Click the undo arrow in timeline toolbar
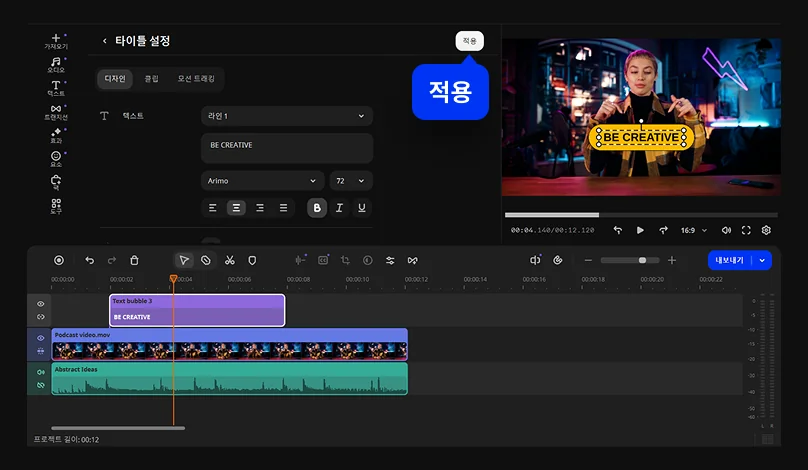 point(90,260)
